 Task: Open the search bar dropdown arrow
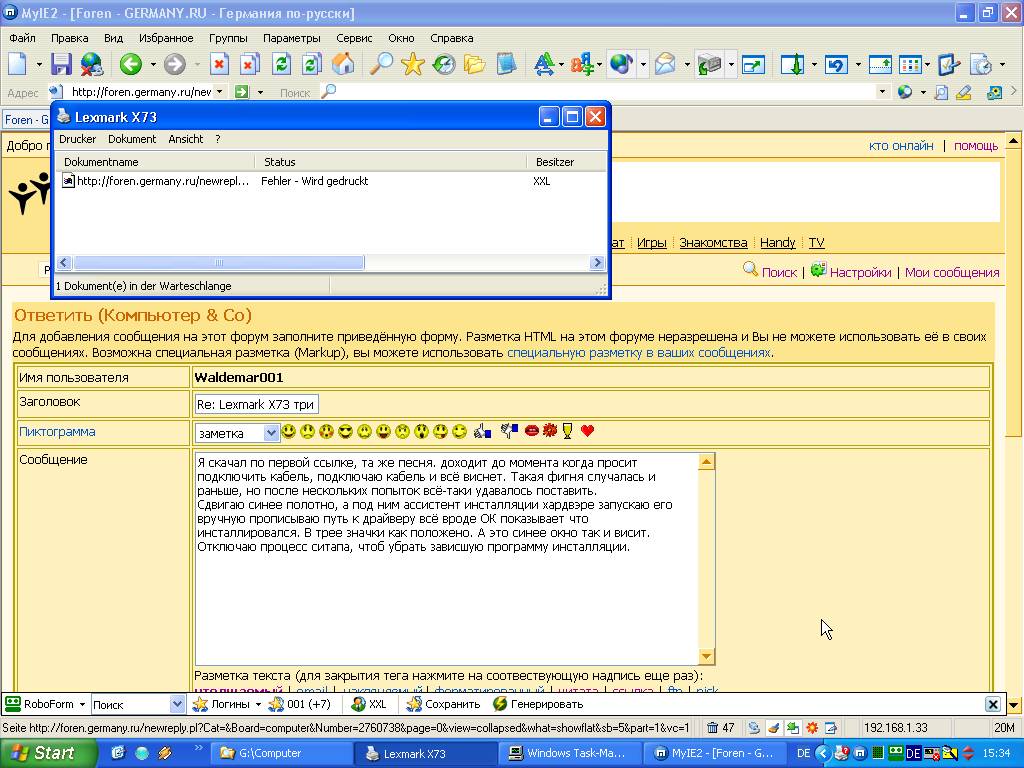coord(882,92)
